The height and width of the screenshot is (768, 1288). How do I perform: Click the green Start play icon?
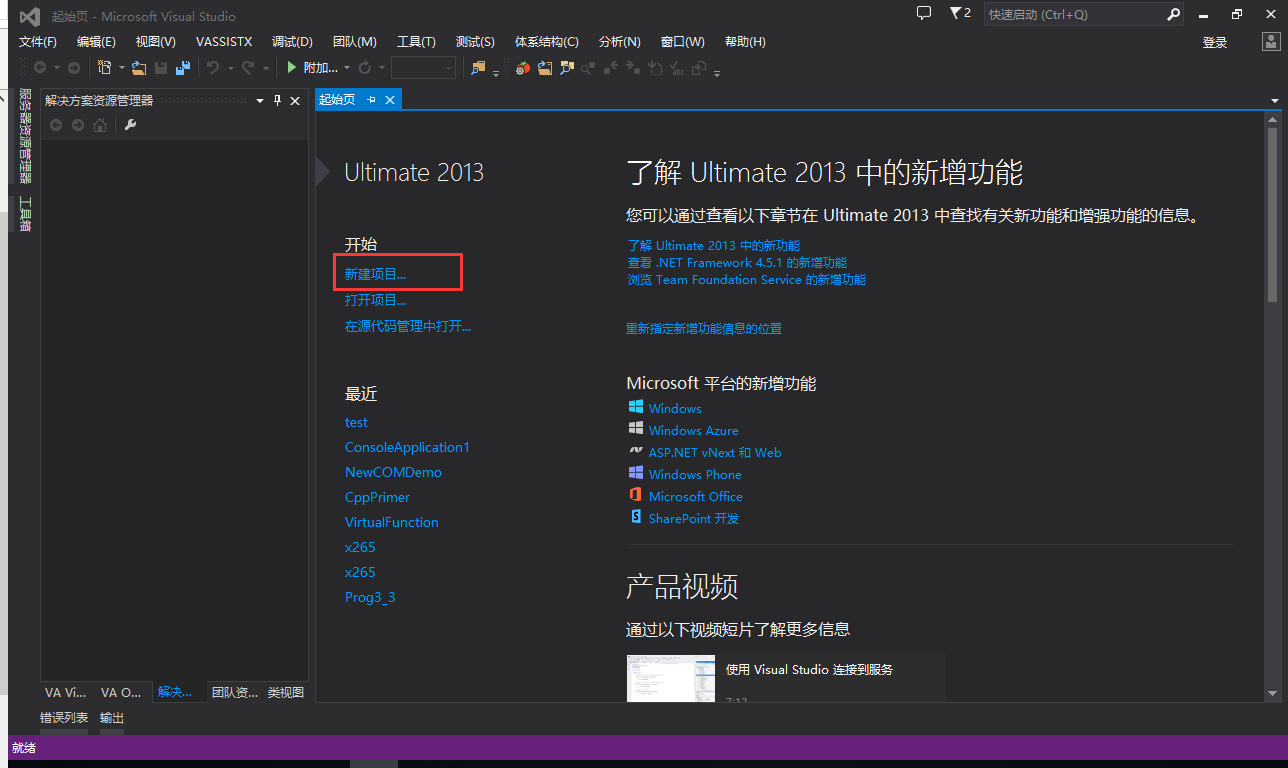(292, 67)
